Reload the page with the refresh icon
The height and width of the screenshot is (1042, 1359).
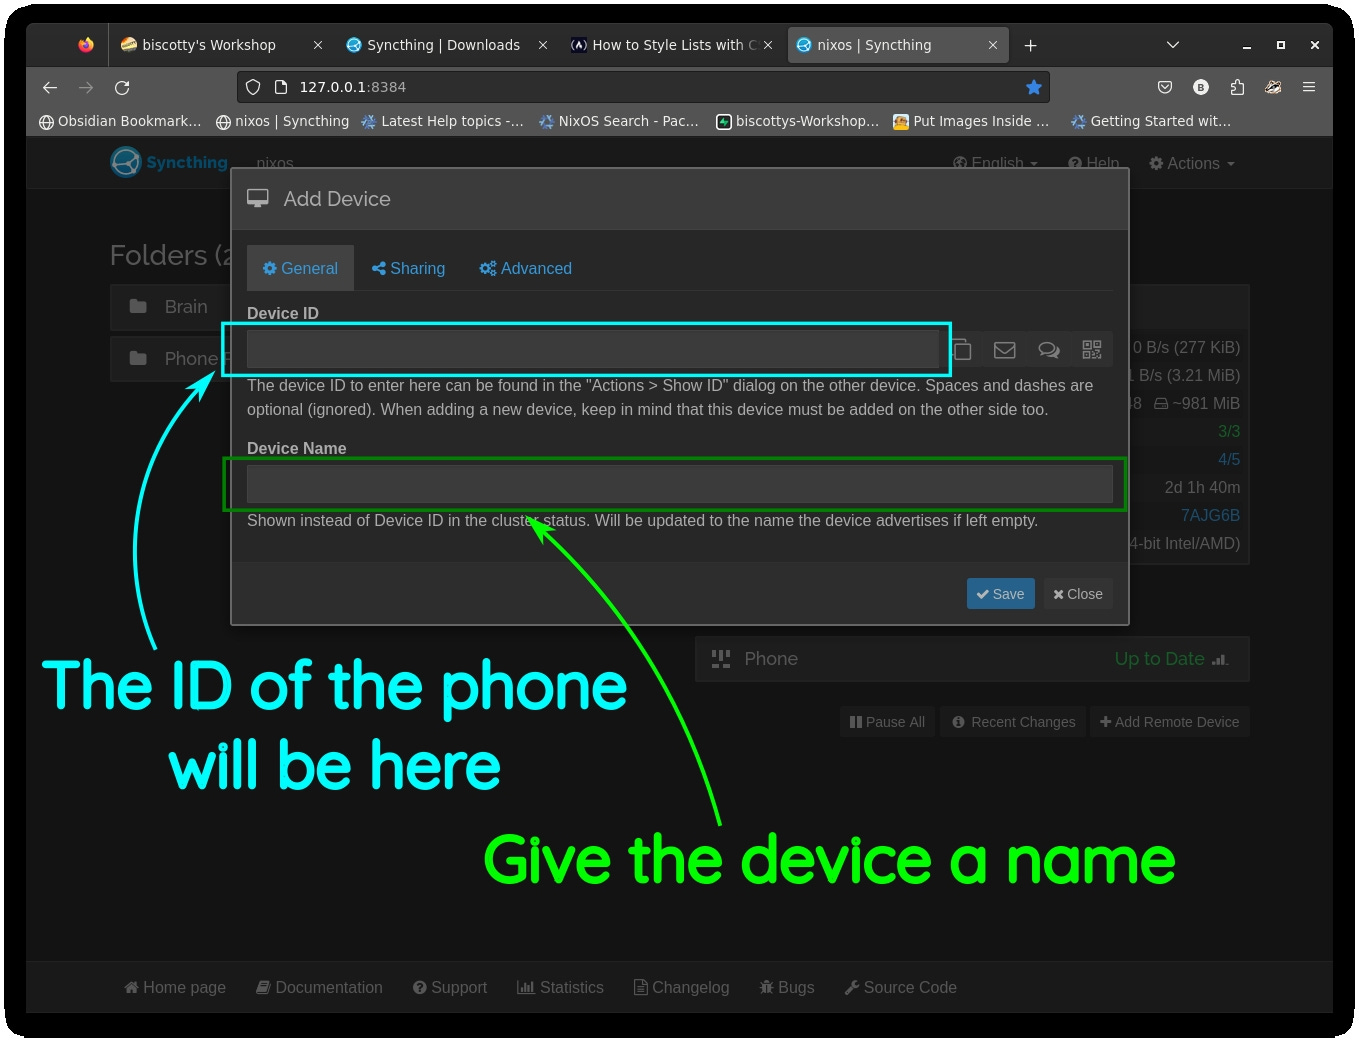[x=122, y=87]
